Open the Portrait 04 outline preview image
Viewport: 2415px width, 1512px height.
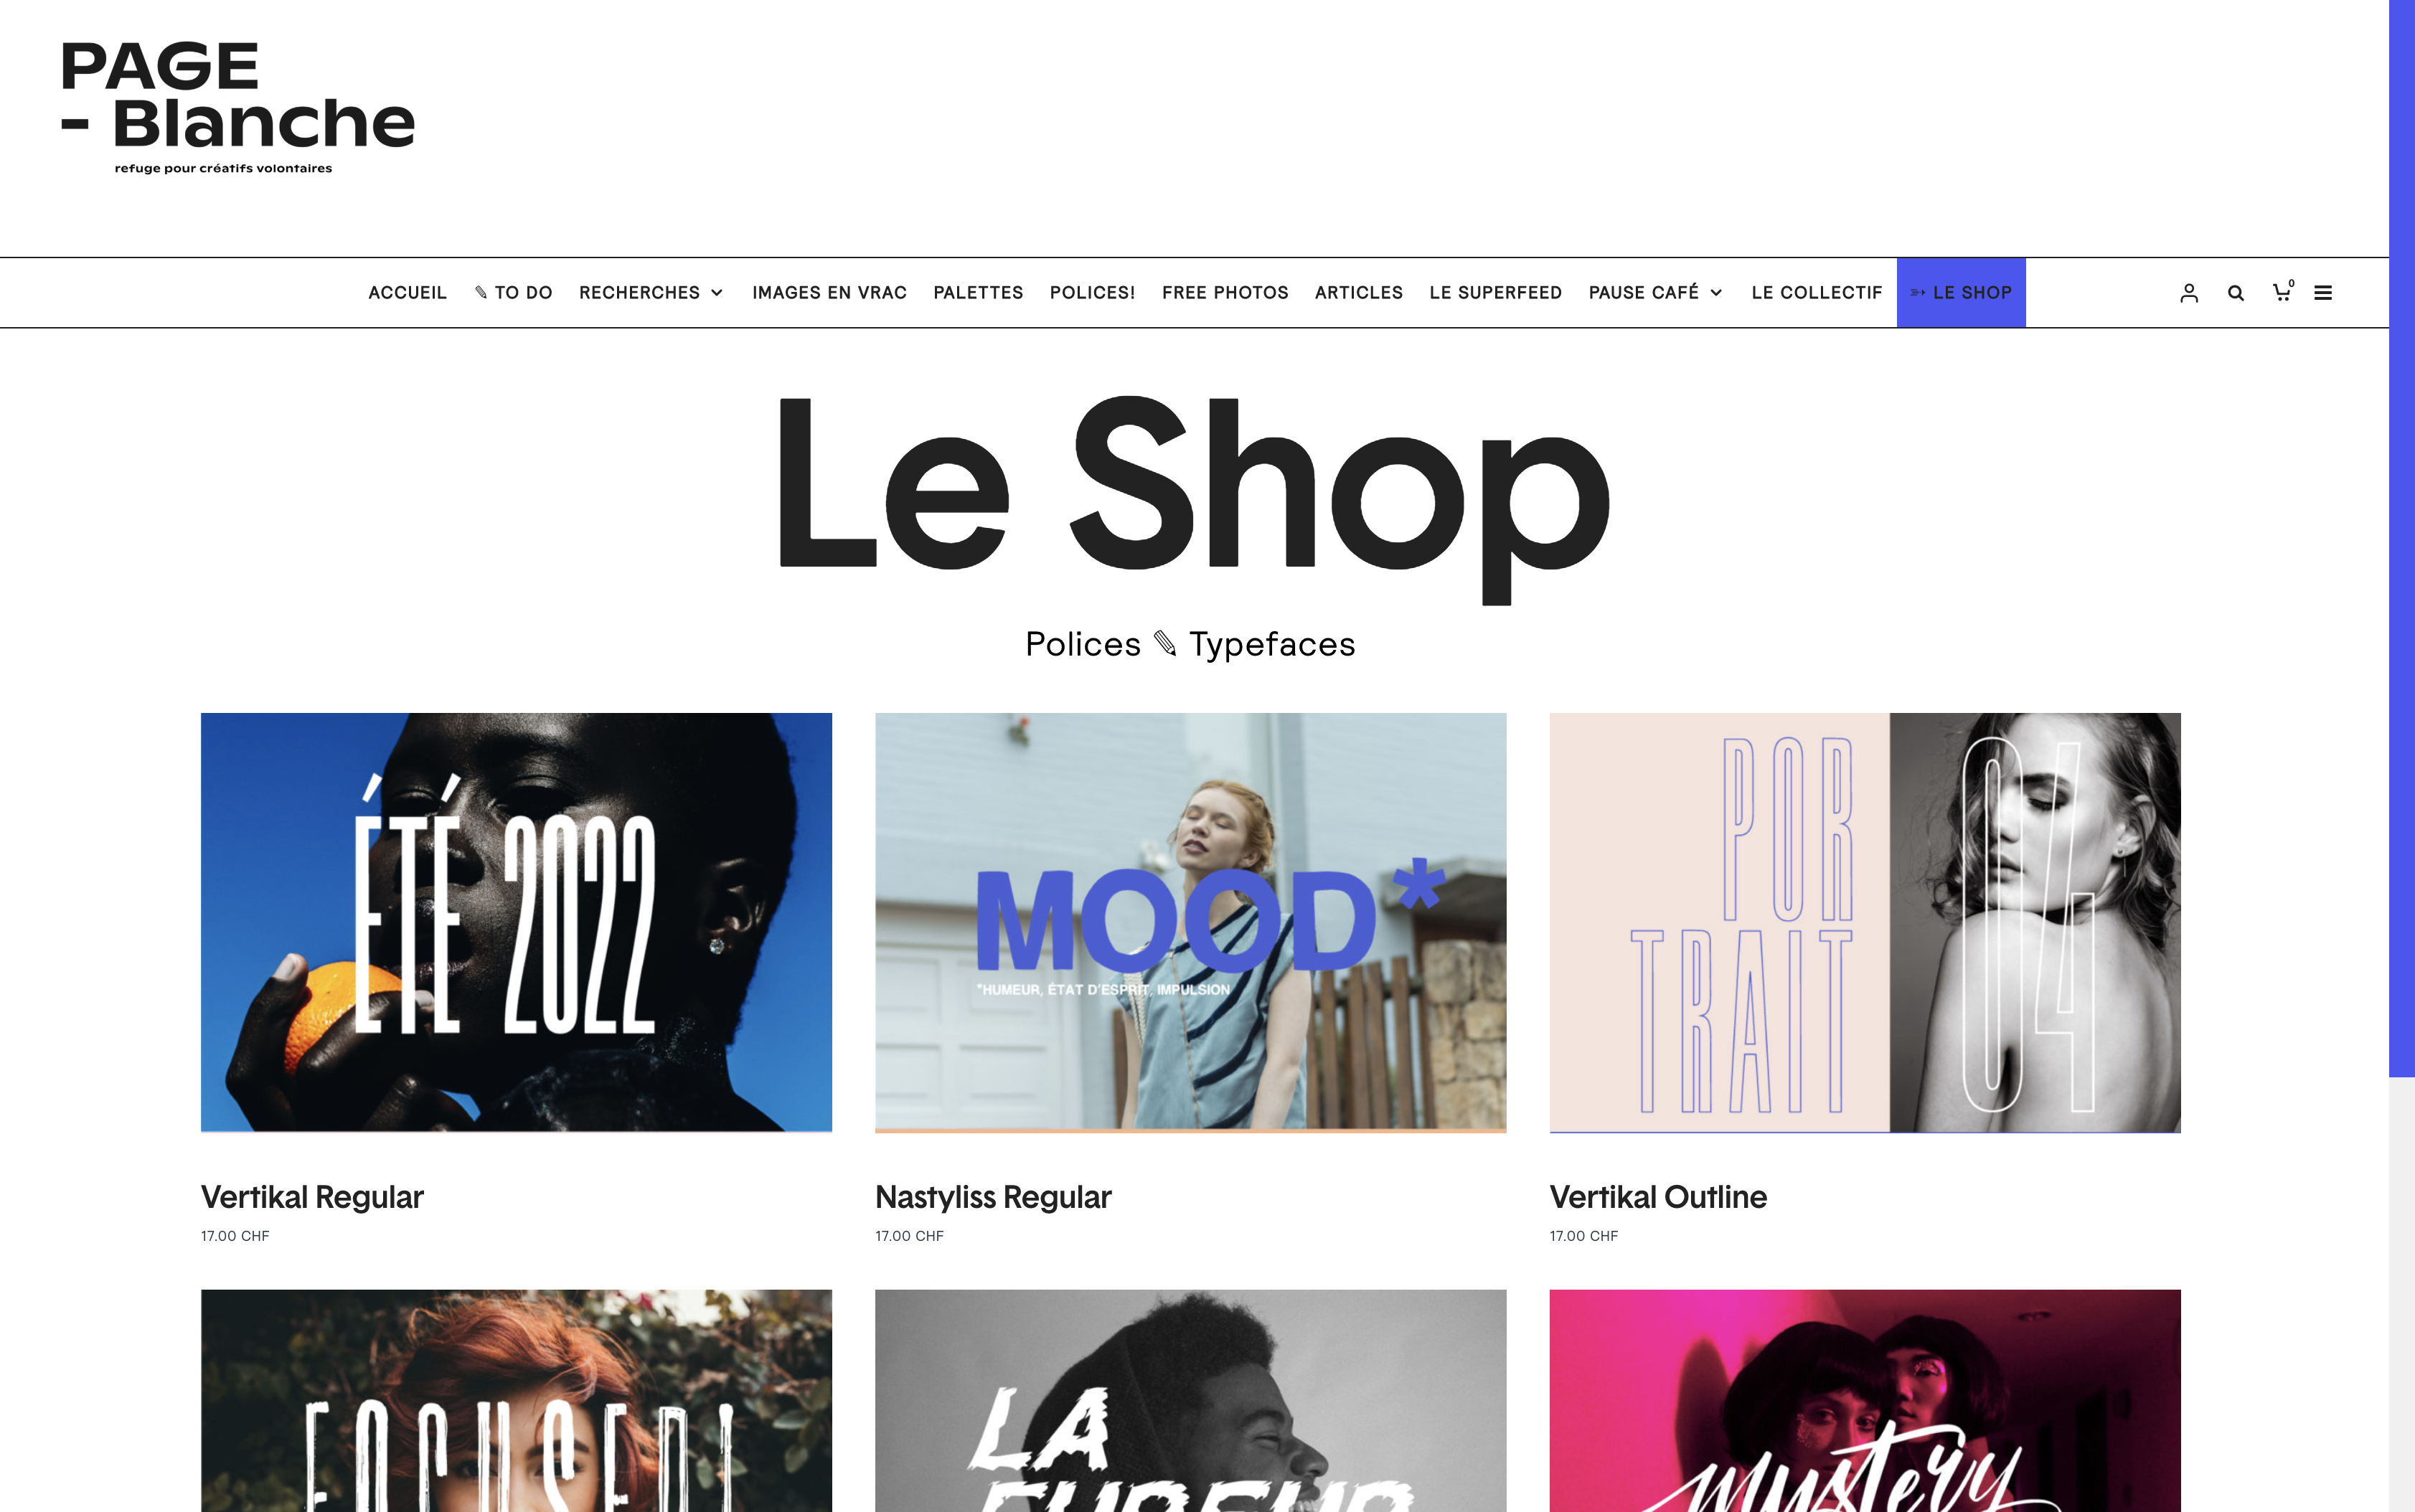[x=1865, y=922]
